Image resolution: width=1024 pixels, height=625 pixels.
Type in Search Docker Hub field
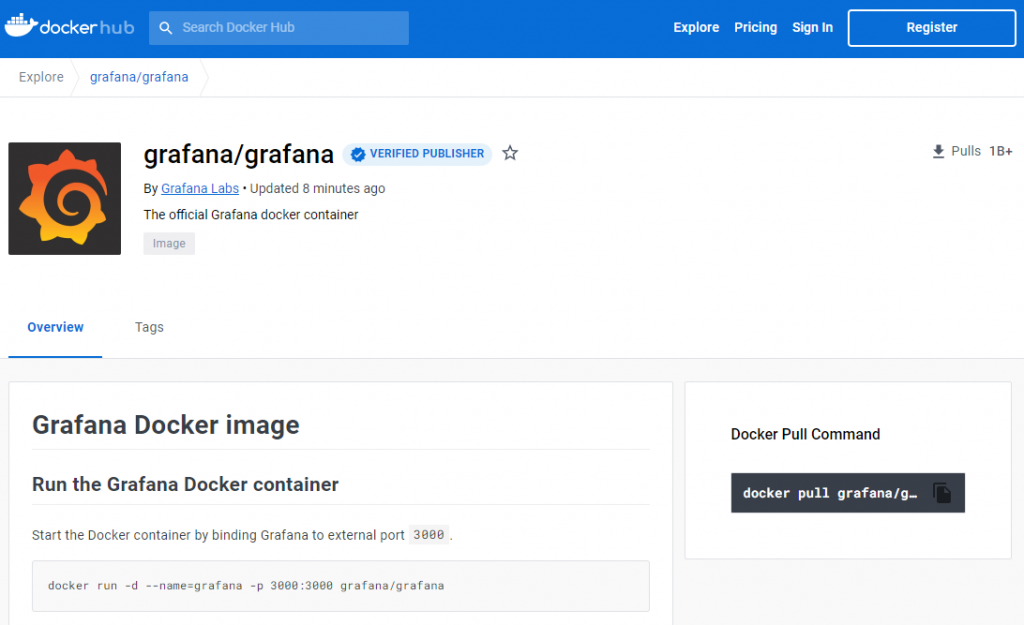pos(290,28)
